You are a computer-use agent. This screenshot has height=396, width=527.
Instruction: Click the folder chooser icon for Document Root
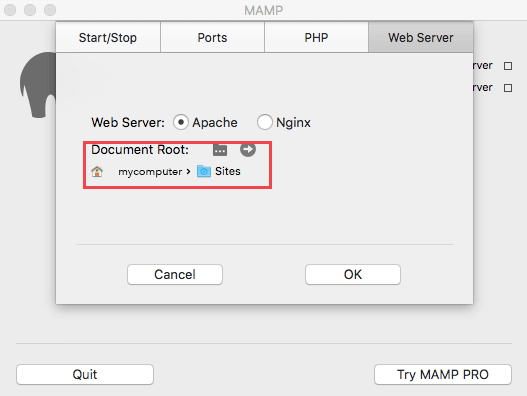click(x=220, y=150)
